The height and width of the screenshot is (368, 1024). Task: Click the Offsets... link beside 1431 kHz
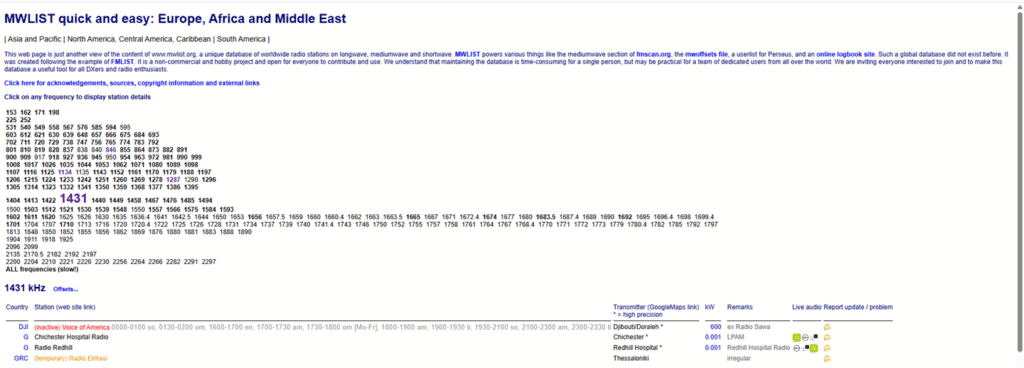(65, 289)
